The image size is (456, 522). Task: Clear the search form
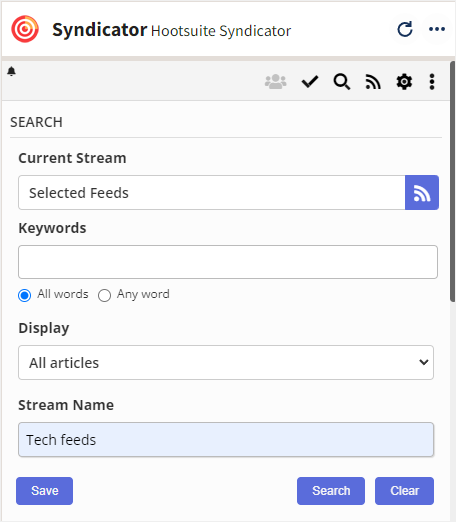404,491
